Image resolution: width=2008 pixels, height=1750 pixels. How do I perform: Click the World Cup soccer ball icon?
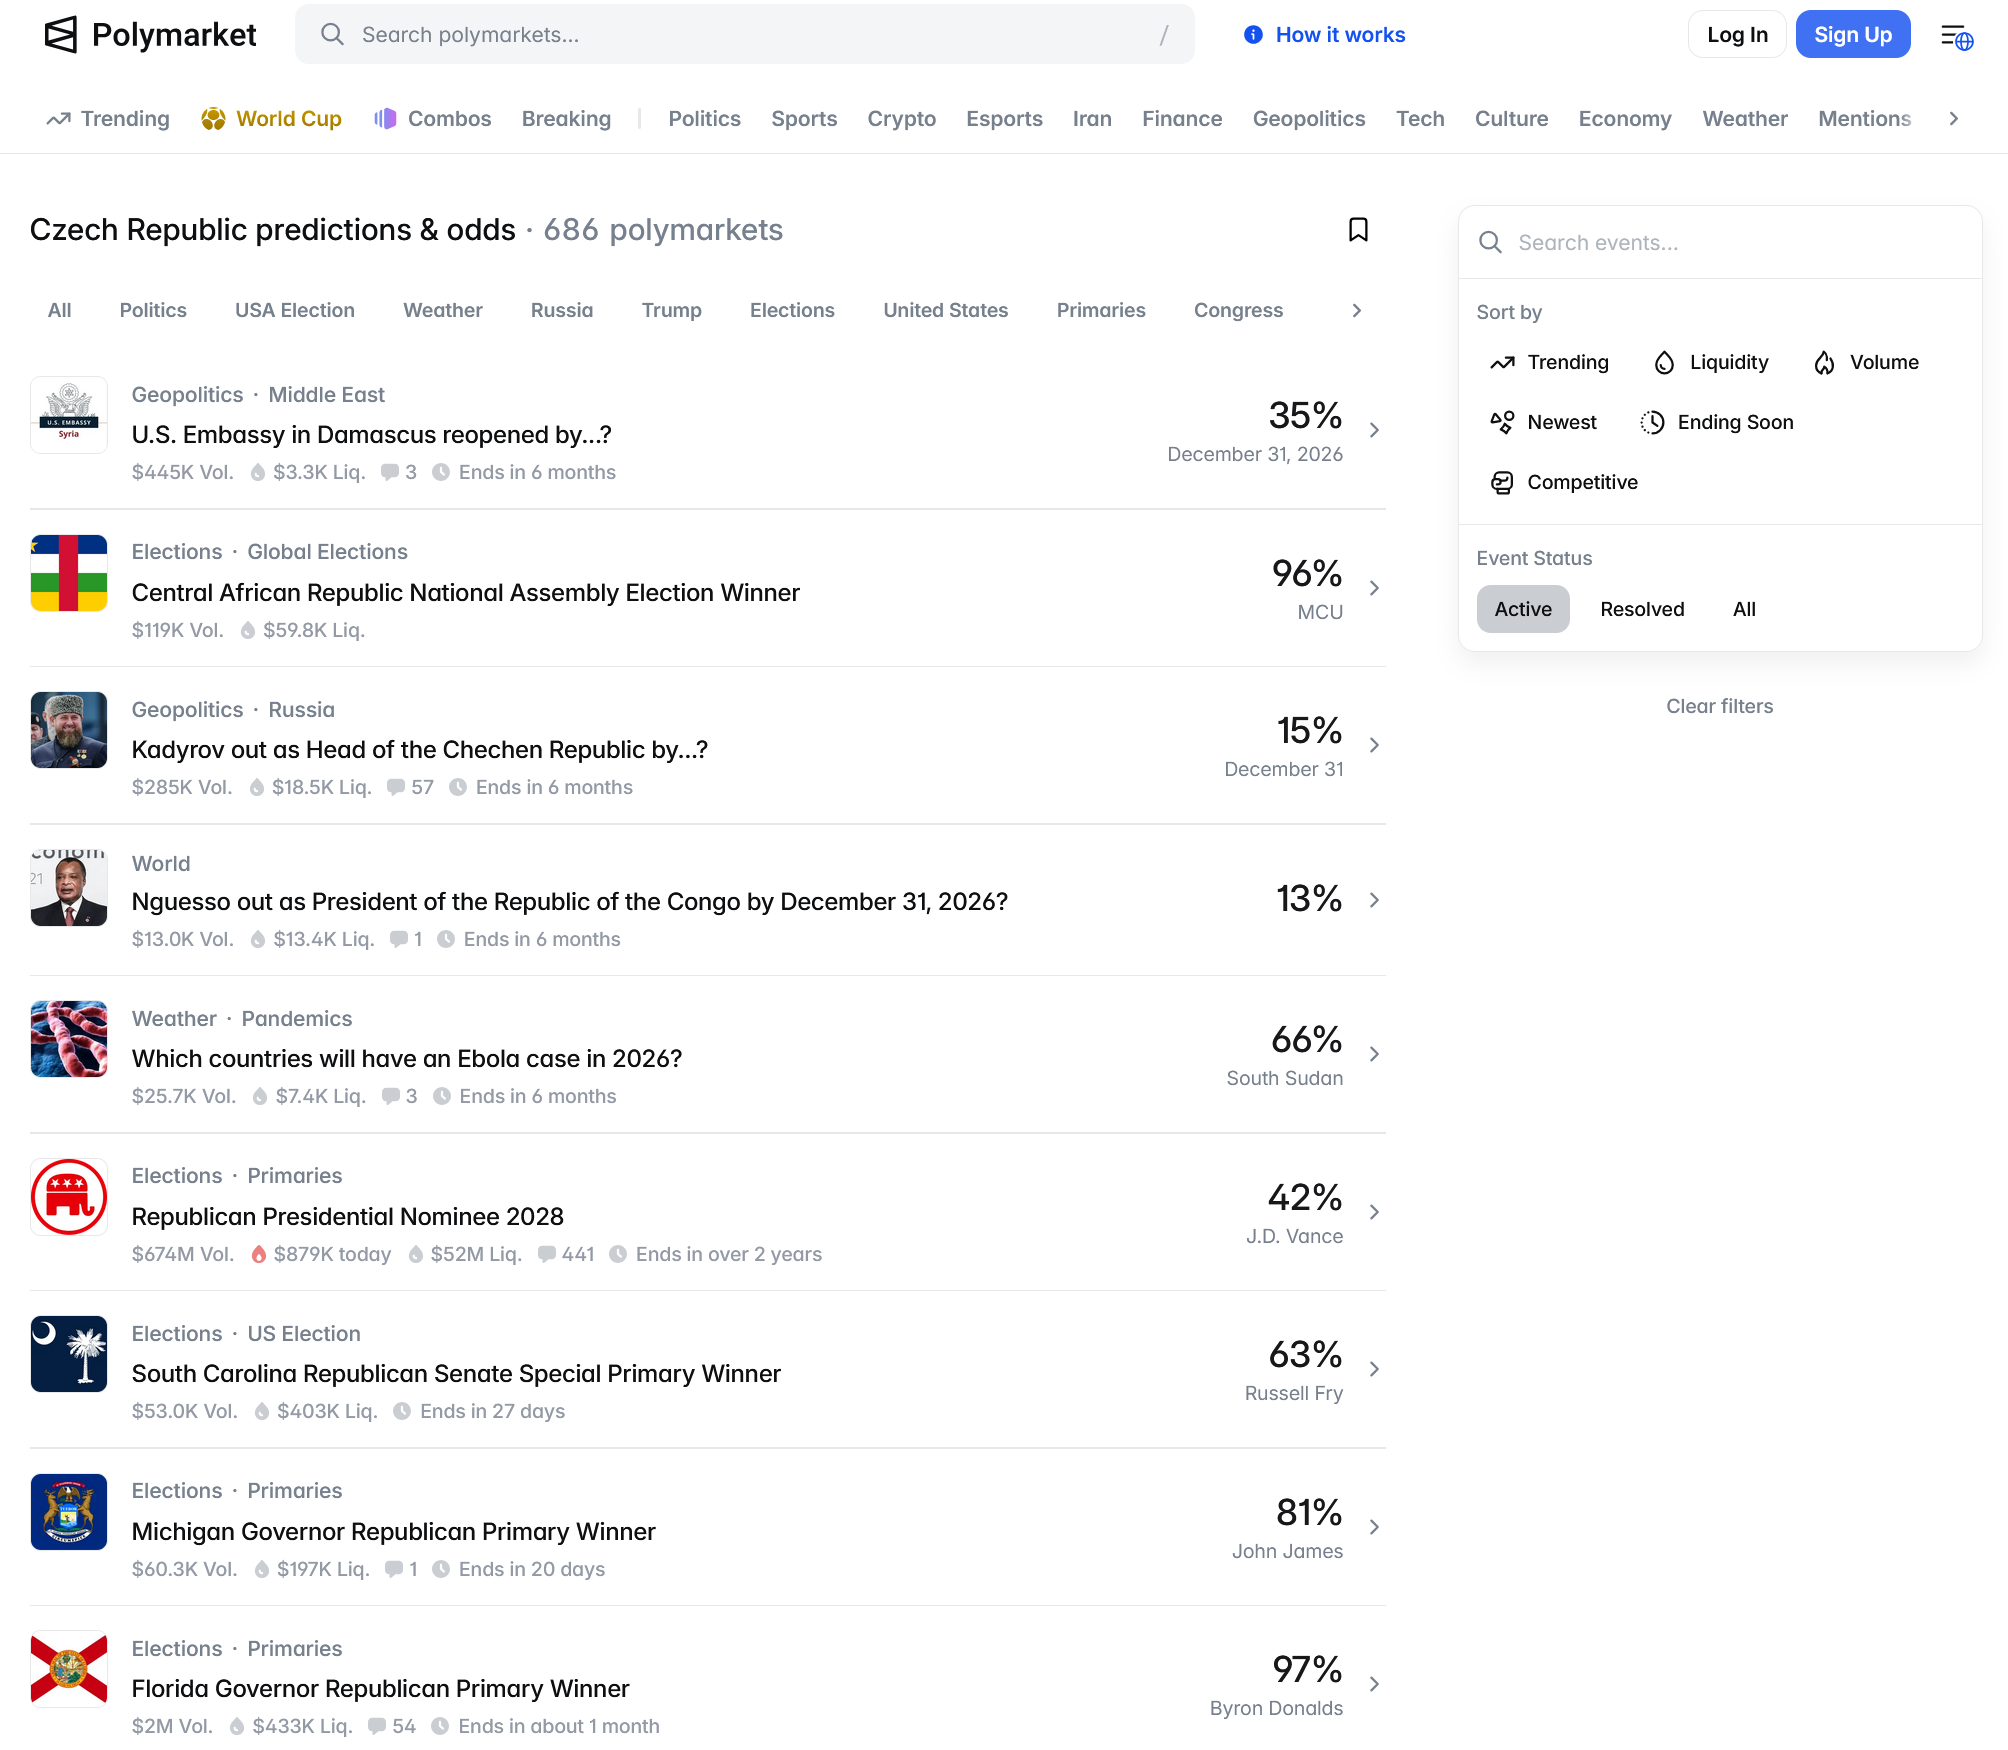(x=213, y=119)
